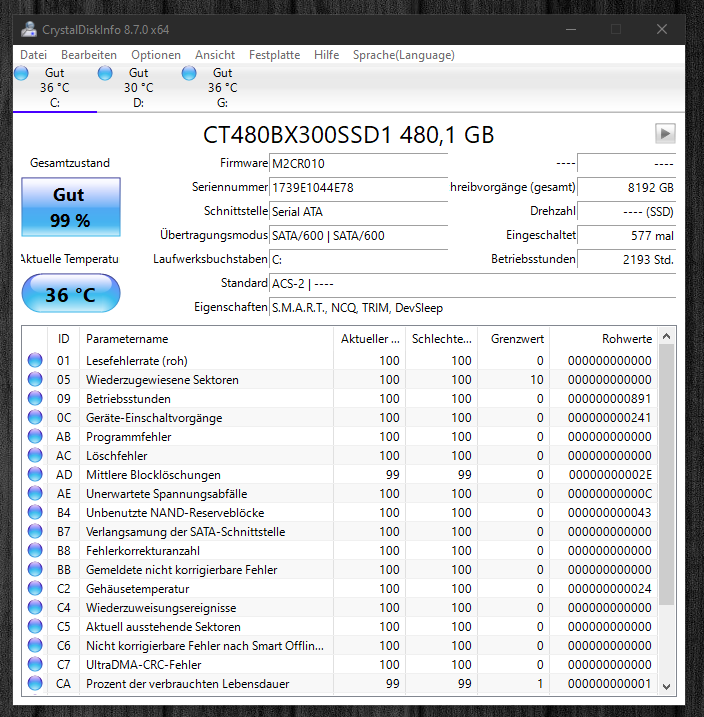Select the Mittlere Blocklöschungen row text
The image size is (704, 717).
coord(153,475)
